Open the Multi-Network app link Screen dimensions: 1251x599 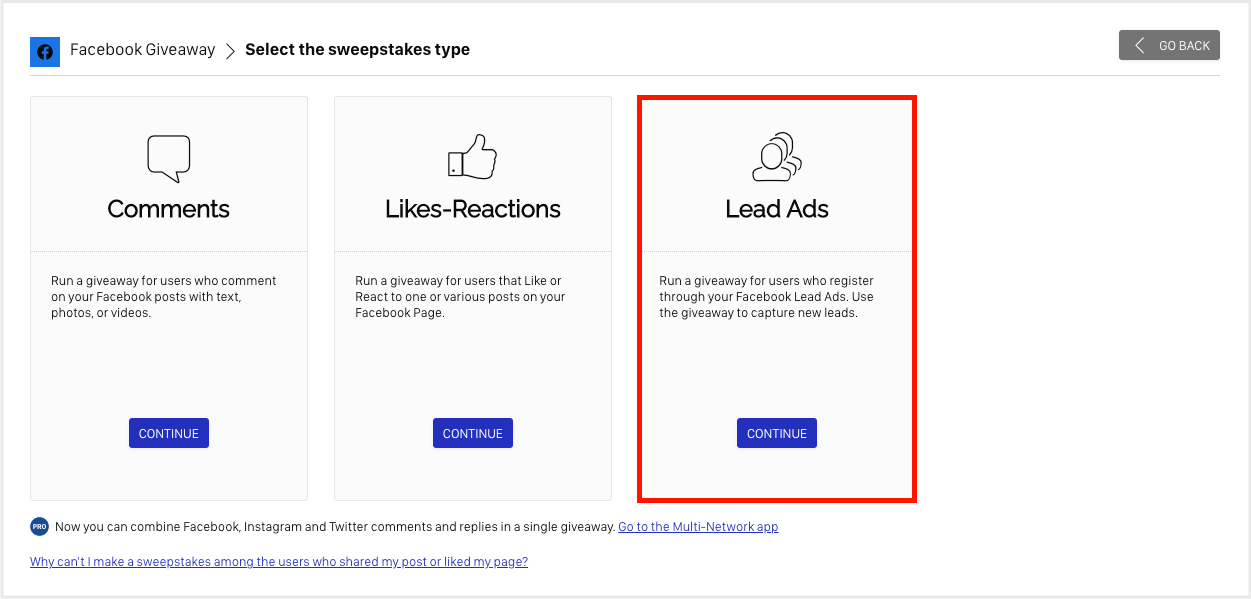click(698, 527)
